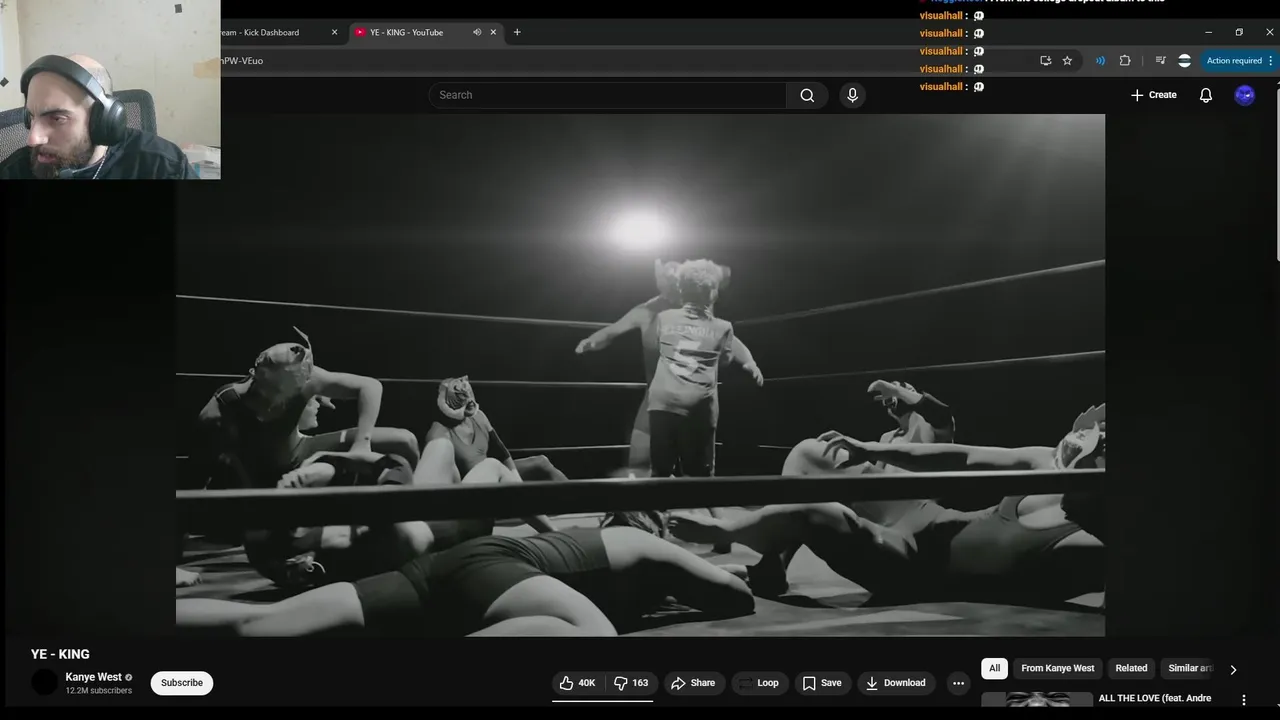This screenshot has width=1280, height=720.
Task: Start voice search with microphone icon
Action: tap(852, 95)
